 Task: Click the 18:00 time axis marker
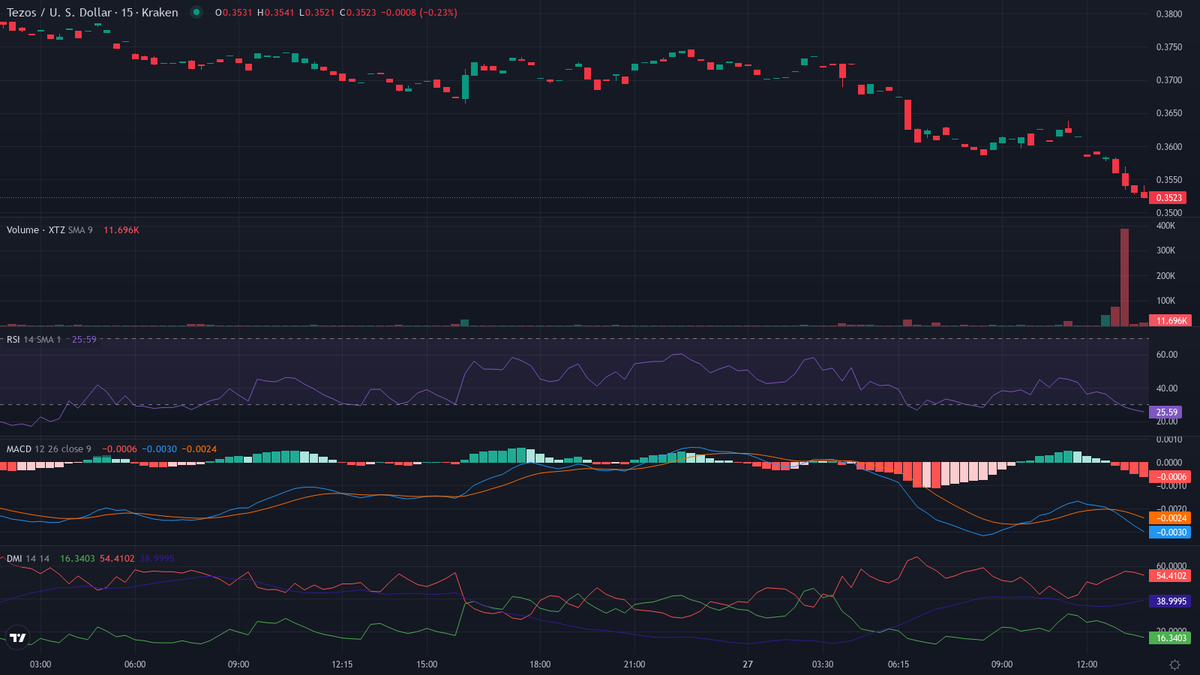pyautogui.click(x=540, y=664)
